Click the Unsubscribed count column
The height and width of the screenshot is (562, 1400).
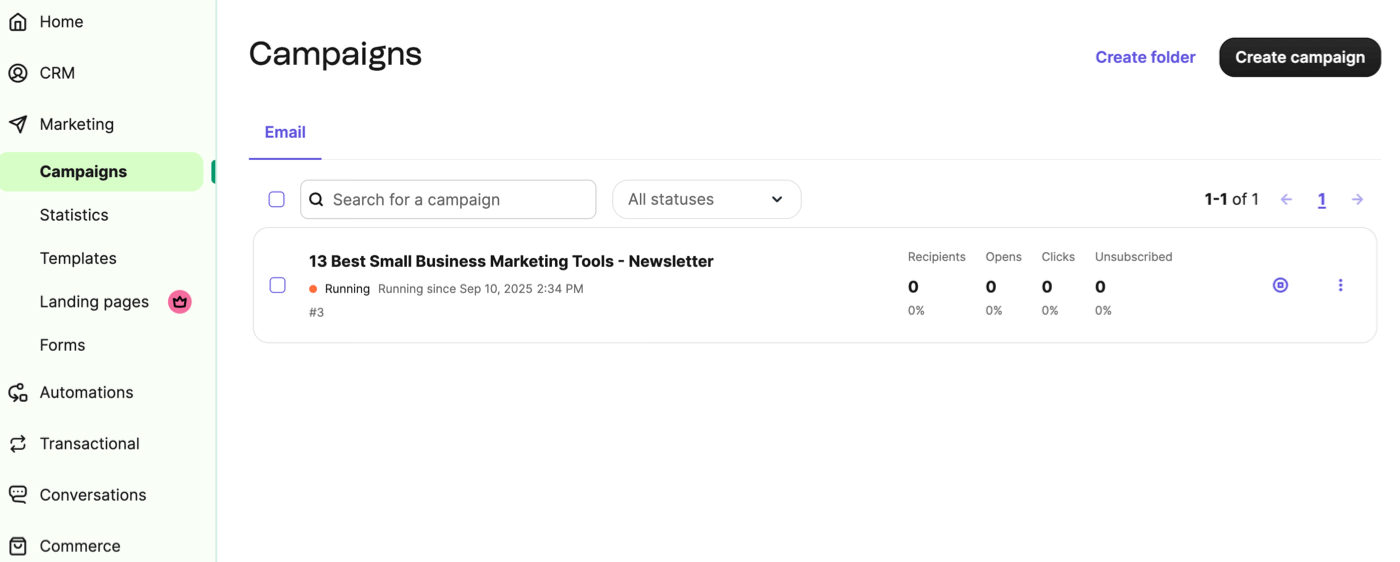click(x=1133, y=284)
